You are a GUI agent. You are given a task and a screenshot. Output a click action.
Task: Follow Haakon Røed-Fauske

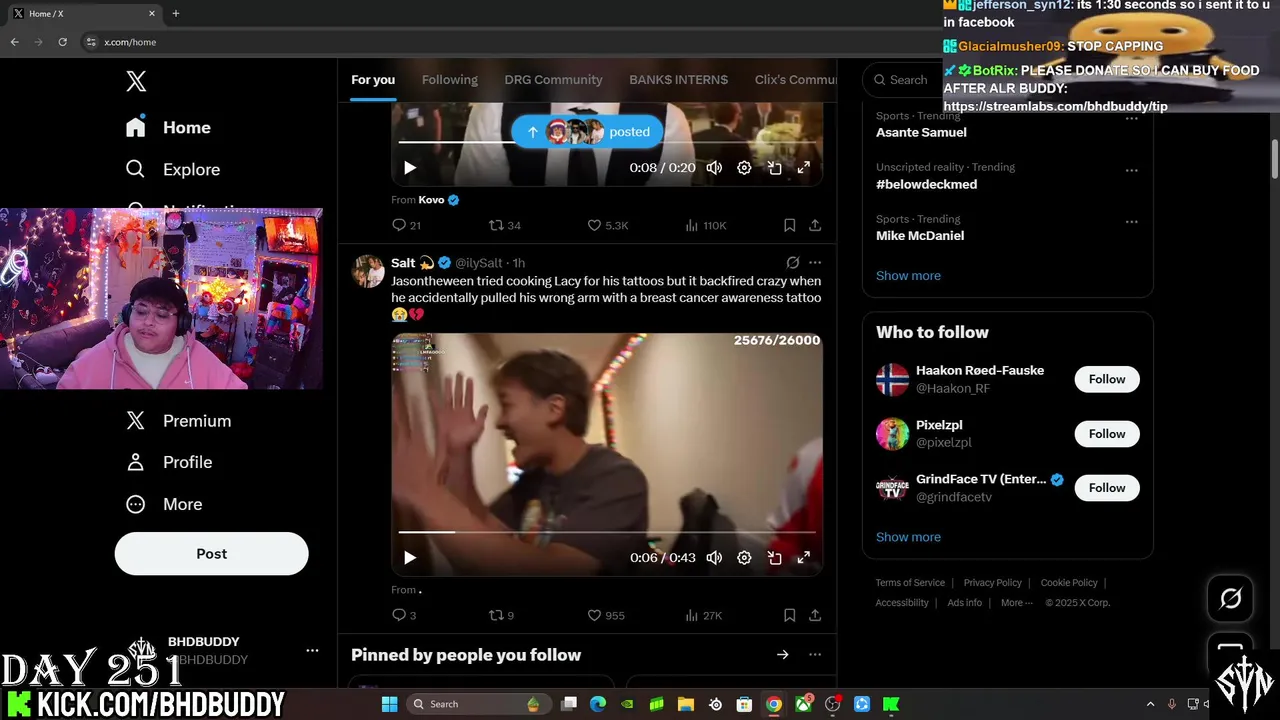pos(1107,379)
